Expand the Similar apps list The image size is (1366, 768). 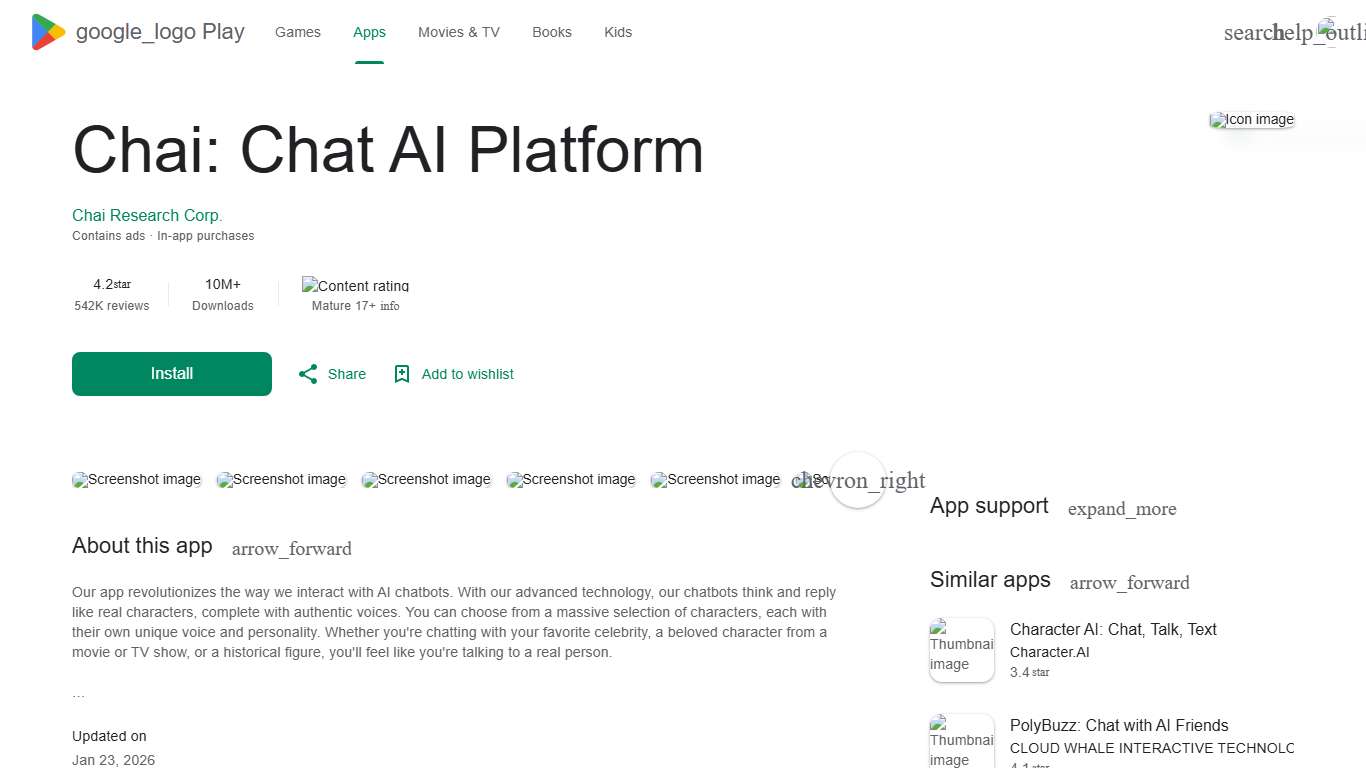click(1129, 583)
